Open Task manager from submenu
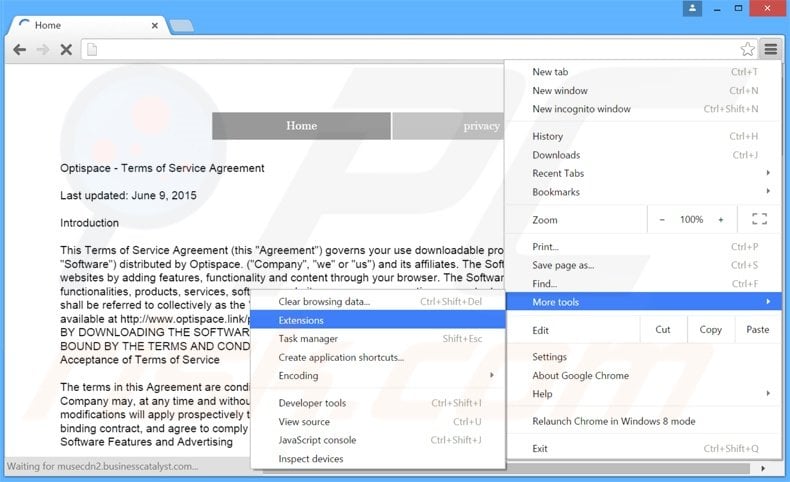This screenshot has width=790, height=482. tap(378, 338)
